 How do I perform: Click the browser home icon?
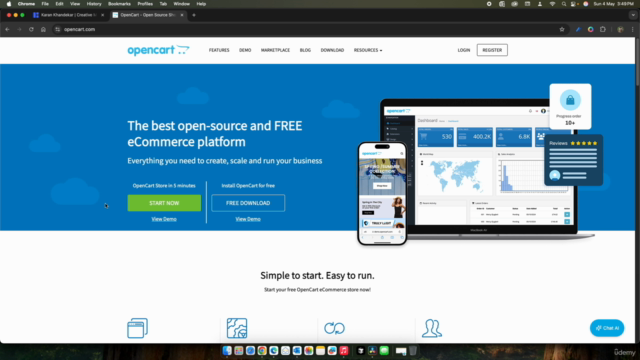43,29
